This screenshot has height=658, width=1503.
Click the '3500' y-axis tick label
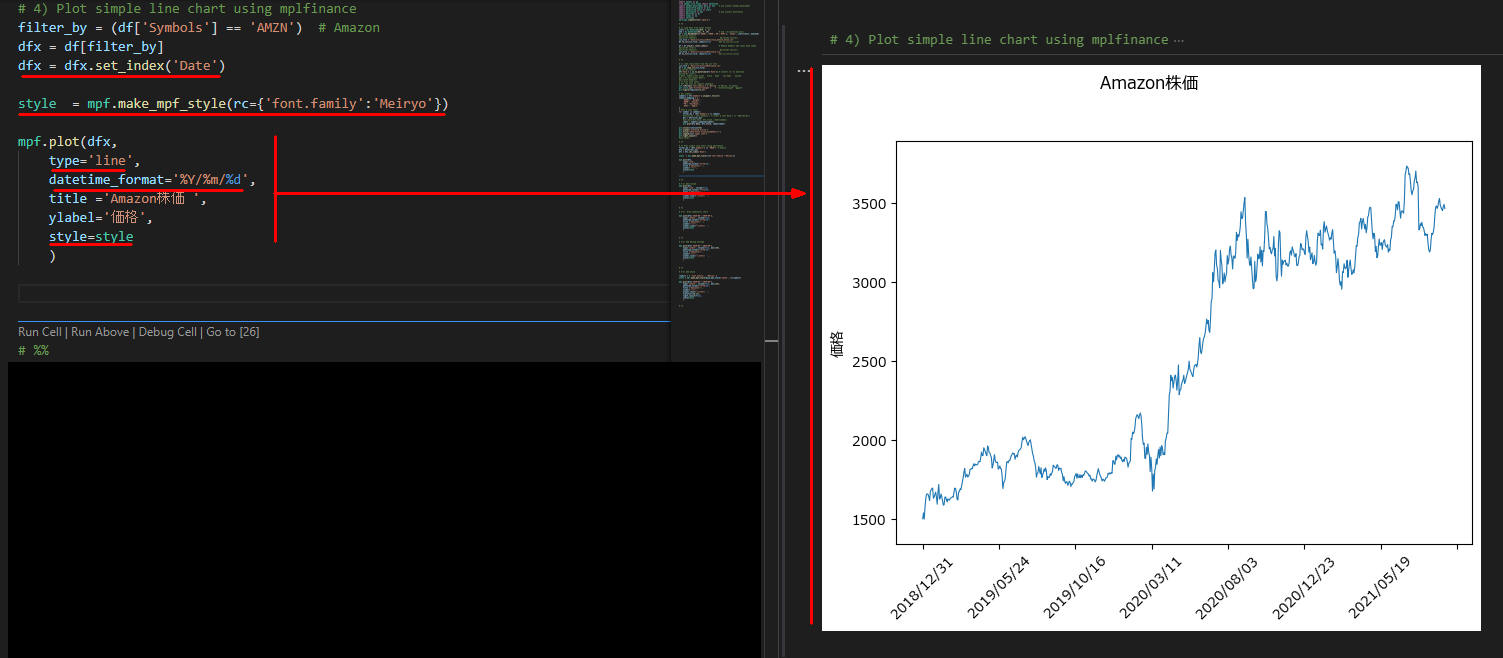867,204
